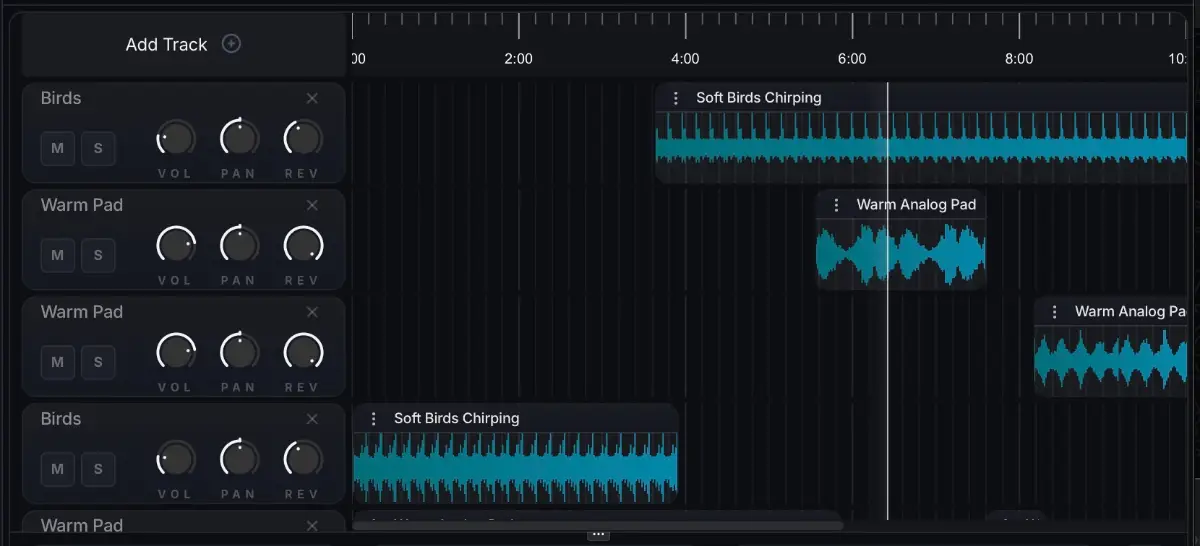The width and height of the screenshot is (1200, 546).
Task: Click the PAN knob on lower Birds track
Action: pos(239,459)
